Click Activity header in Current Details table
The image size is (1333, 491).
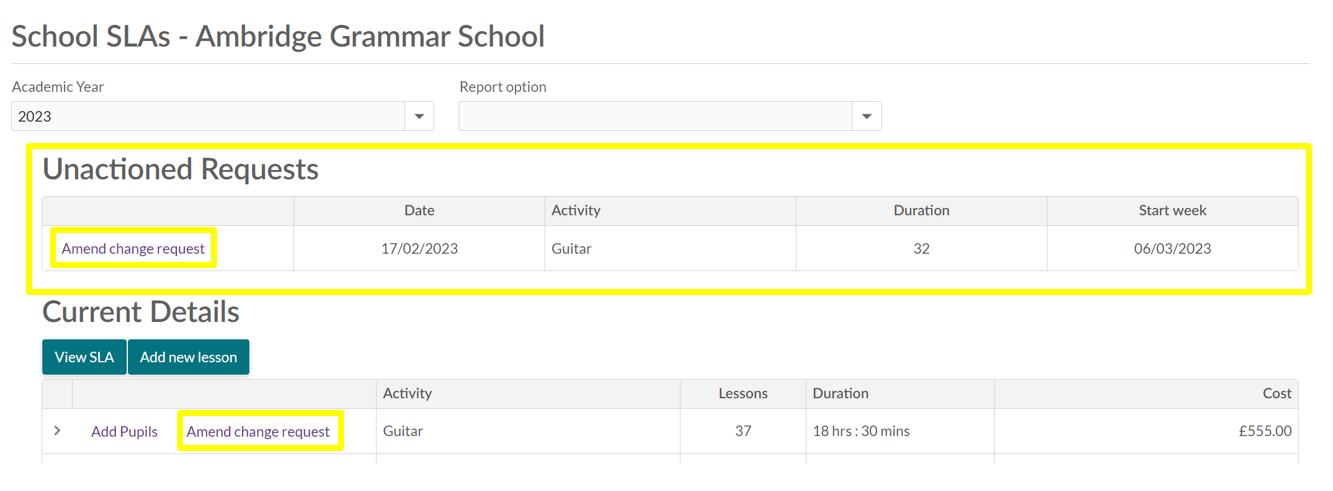pyautogui.click(x=528, y=393)
